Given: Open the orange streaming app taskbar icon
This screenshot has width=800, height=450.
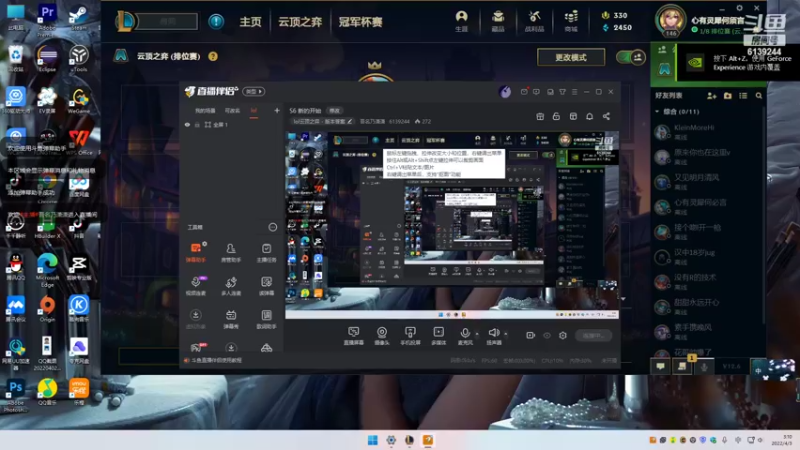Looking at the screenshot, I should point(428,440).
